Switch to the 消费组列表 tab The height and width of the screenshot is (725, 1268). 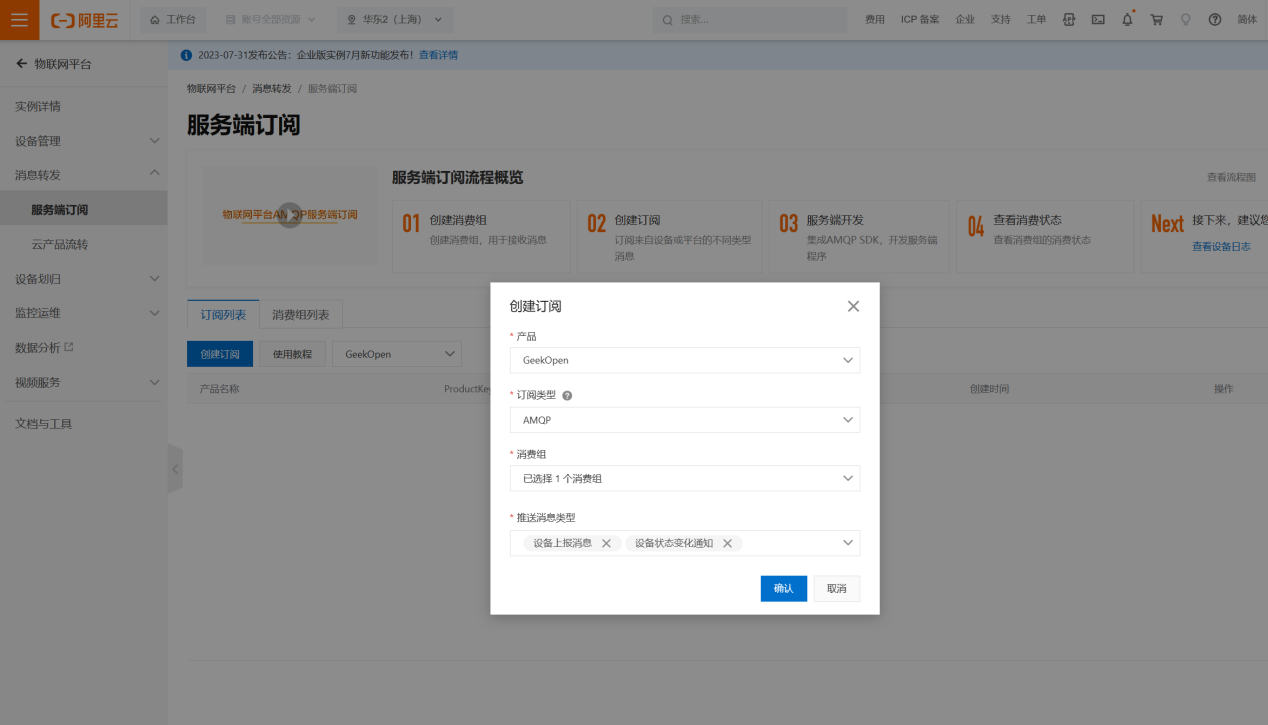click(301, 314)
